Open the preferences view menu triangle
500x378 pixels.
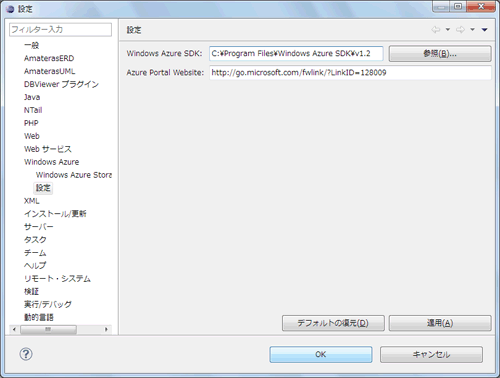[485, 30]
